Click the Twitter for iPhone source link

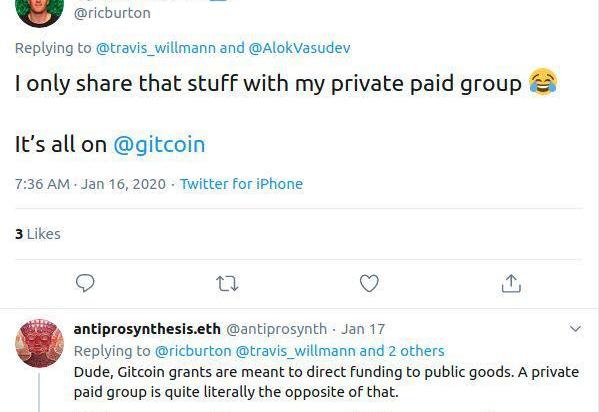[x=241, y=184]
